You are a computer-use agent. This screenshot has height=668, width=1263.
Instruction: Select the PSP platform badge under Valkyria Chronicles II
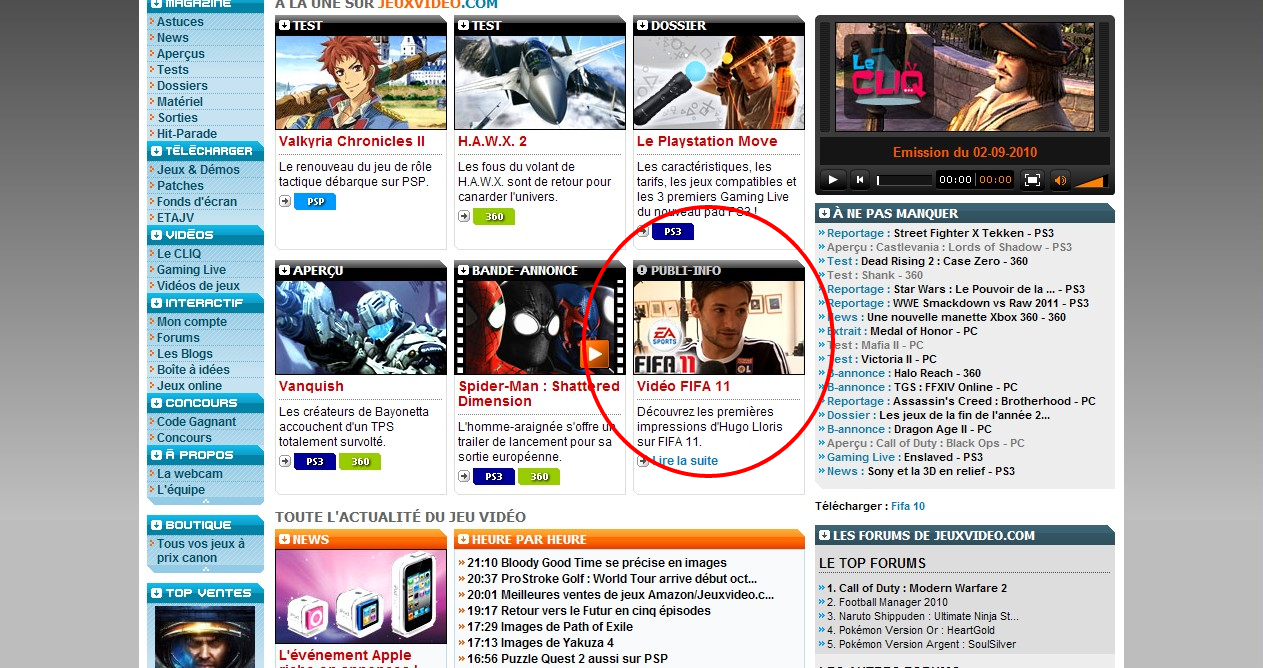315,202
